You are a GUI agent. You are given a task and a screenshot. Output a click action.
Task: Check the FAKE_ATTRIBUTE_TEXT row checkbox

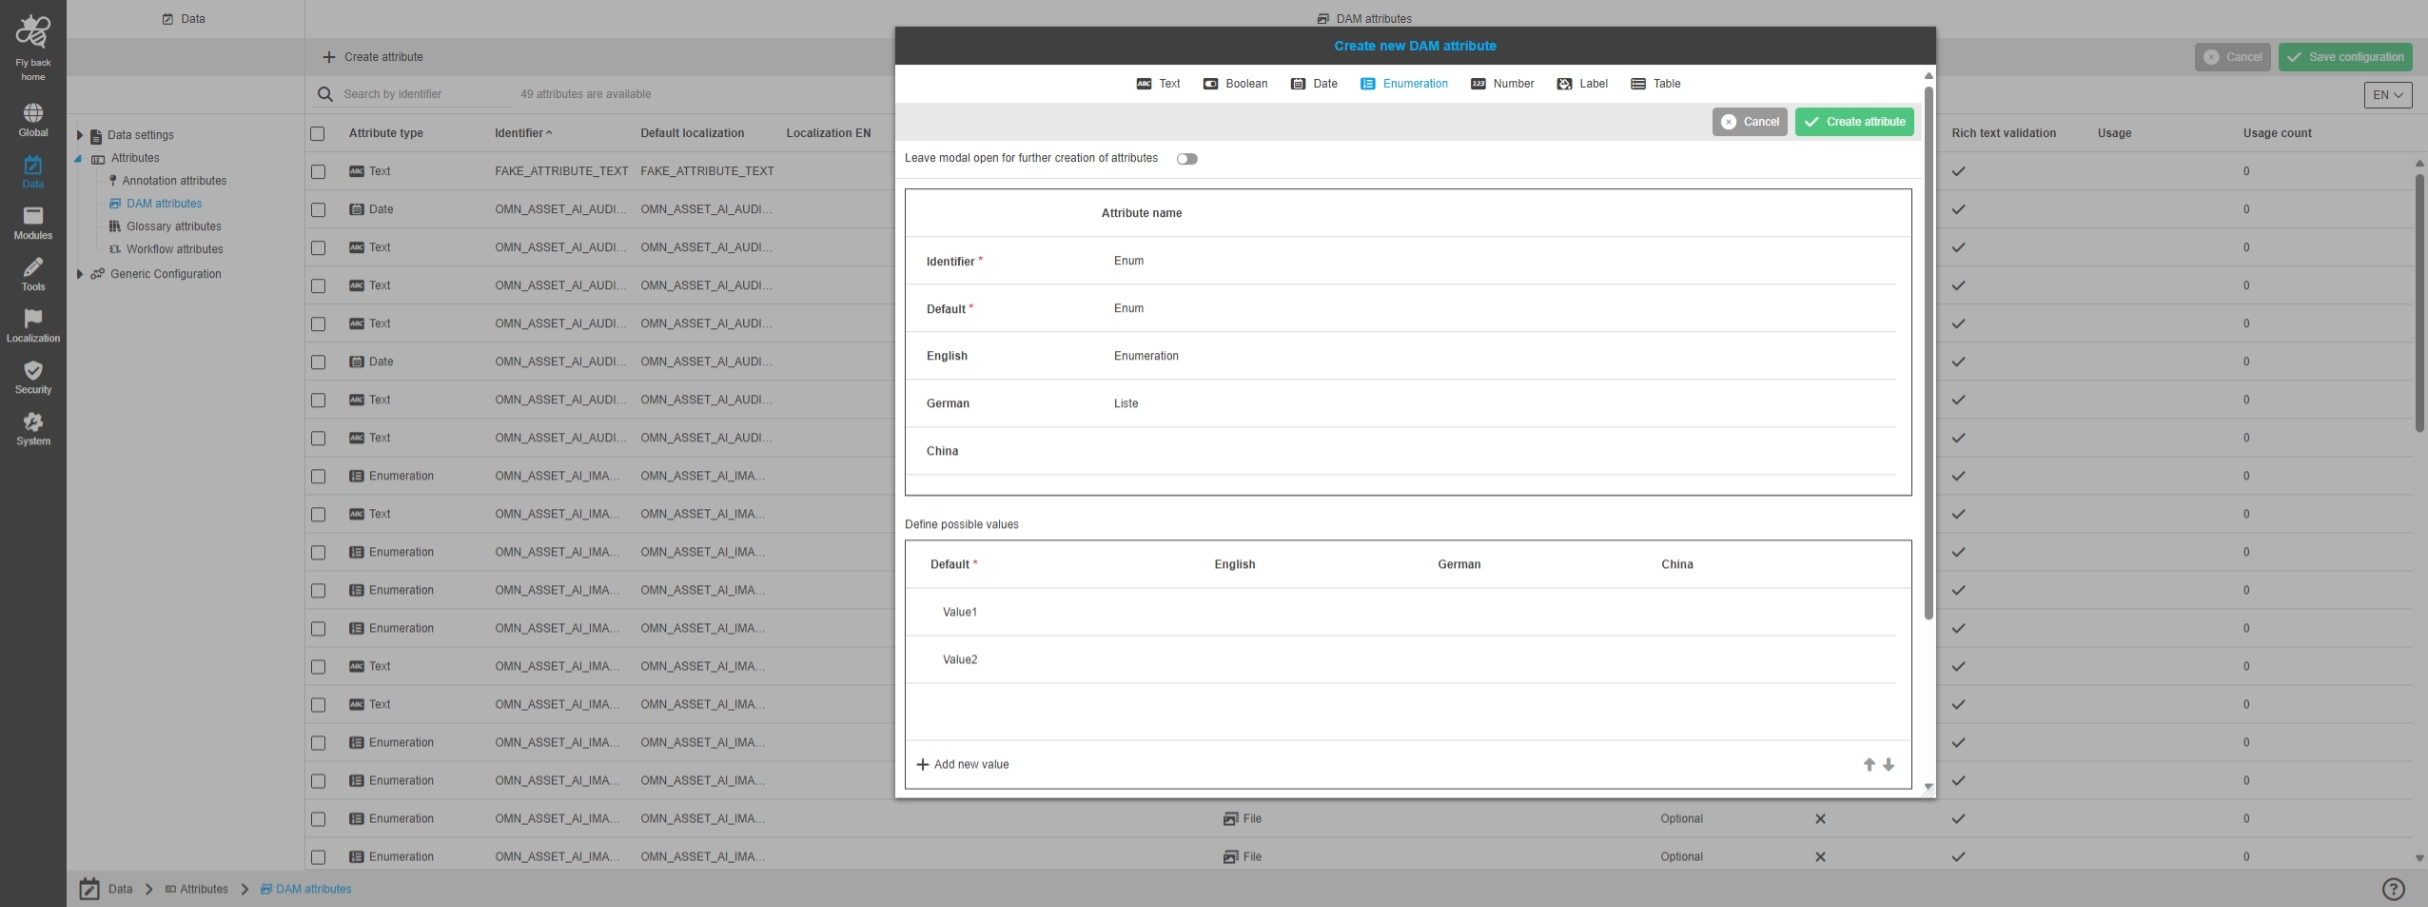pyautogui.click(x=318, y=172)
